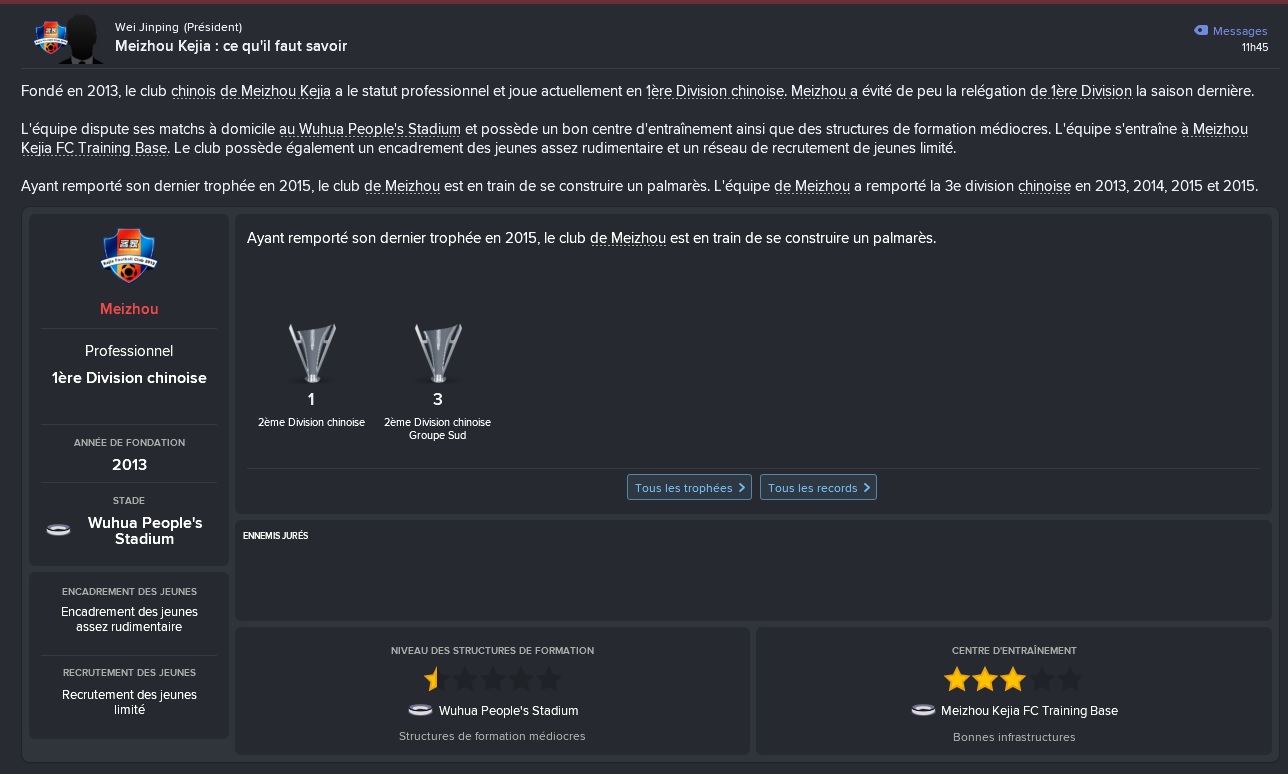This screenshot has width=1288, height=774.
Task: Click the stadium icon under youth facilities rating
Action: [x=421, y=710]
